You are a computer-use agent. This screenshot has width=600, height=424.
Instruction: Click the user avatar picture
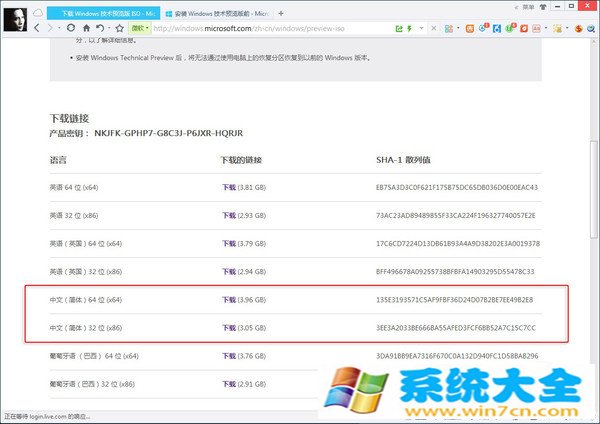click(15, 19)
